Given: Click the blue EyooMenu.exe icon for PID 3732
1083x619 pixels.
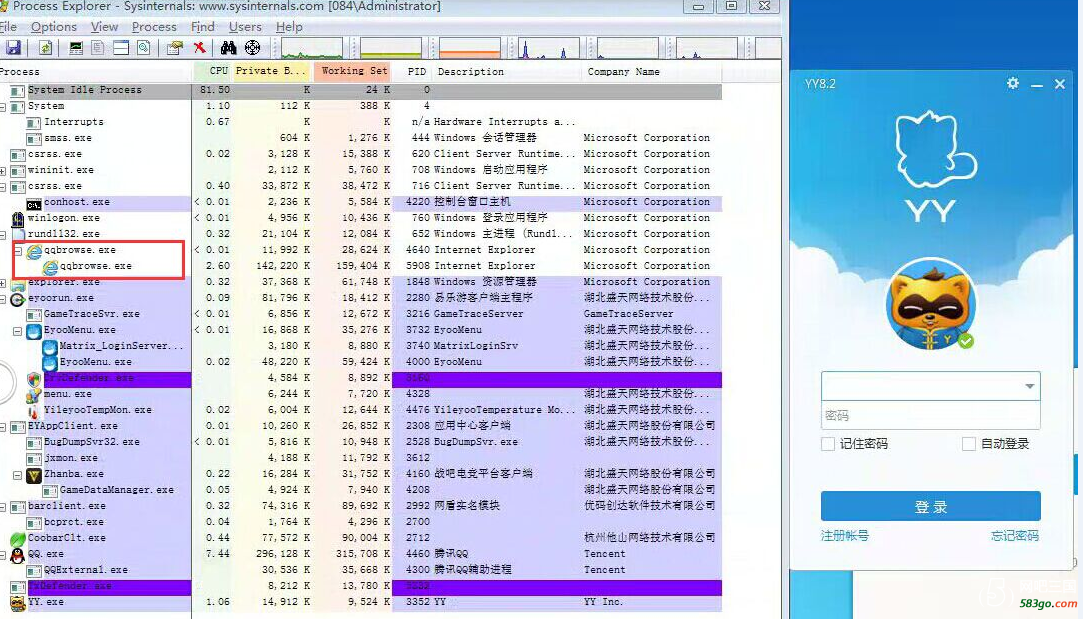Looking at the screenshot, I should point(34,331).
